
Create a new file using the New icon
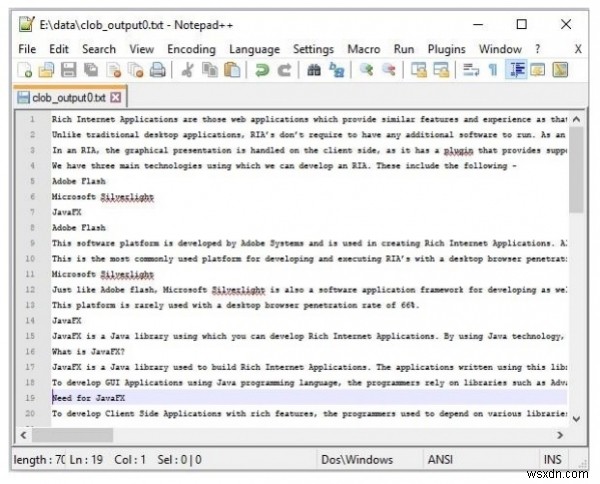point(25,70)
